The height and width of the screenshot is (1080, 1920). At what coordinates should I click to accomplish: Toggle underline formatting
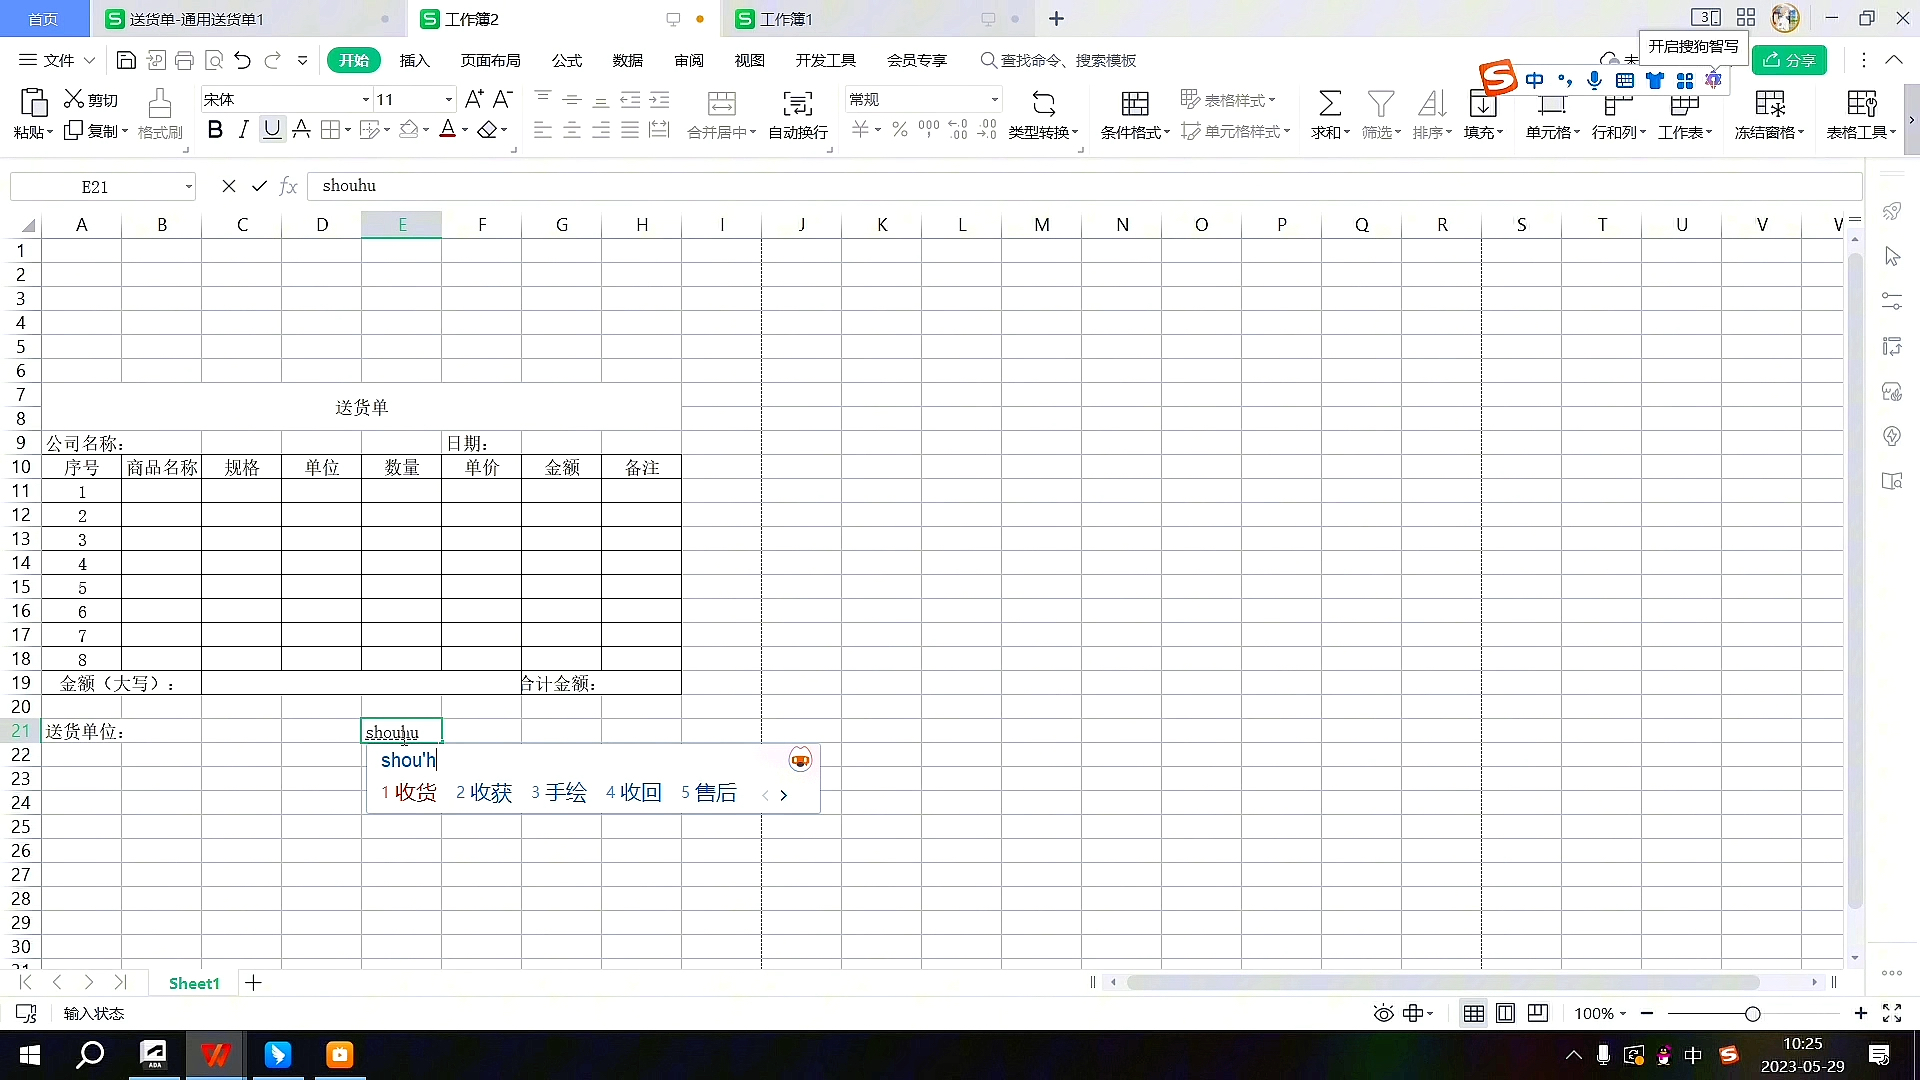pyautogui.click(x=272, y=130)
